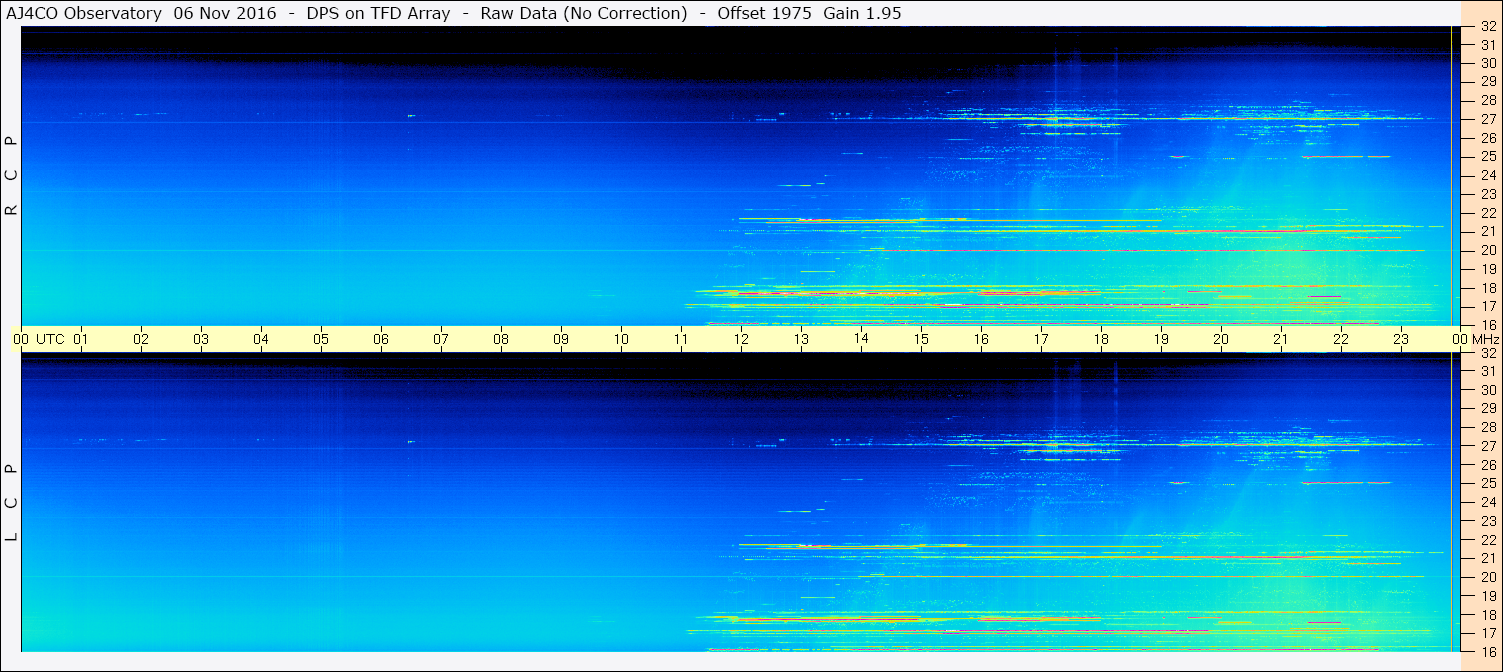Click 'DPS on TFD Array' in the title

coord(379,13)
